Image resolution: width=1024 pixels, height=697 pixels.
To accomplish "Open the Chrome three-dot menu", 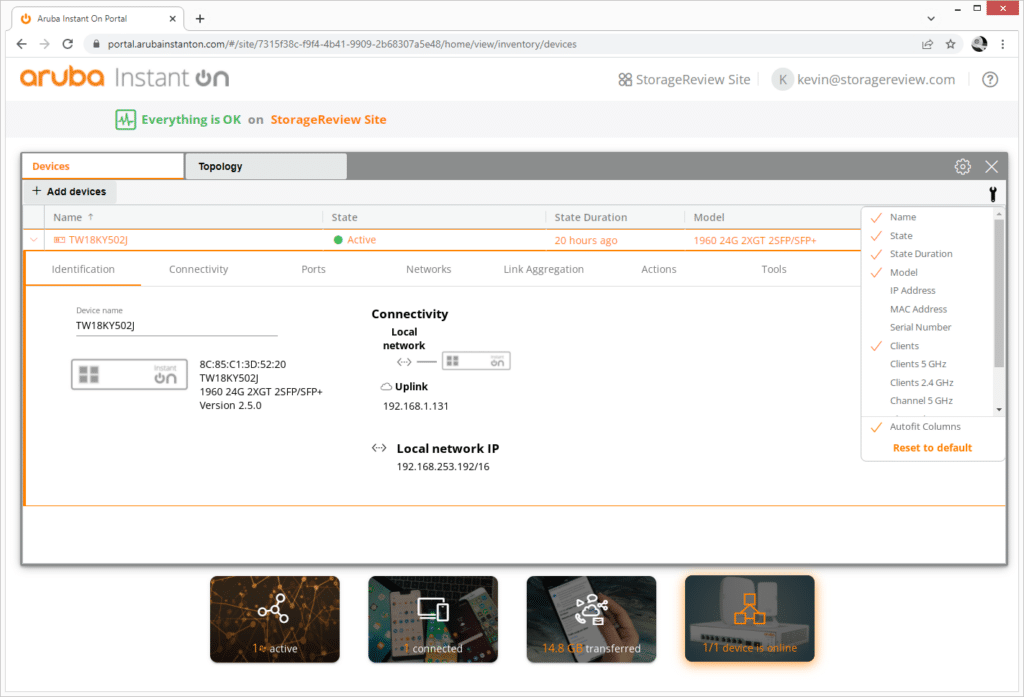I will click(x=1002, y=44).
